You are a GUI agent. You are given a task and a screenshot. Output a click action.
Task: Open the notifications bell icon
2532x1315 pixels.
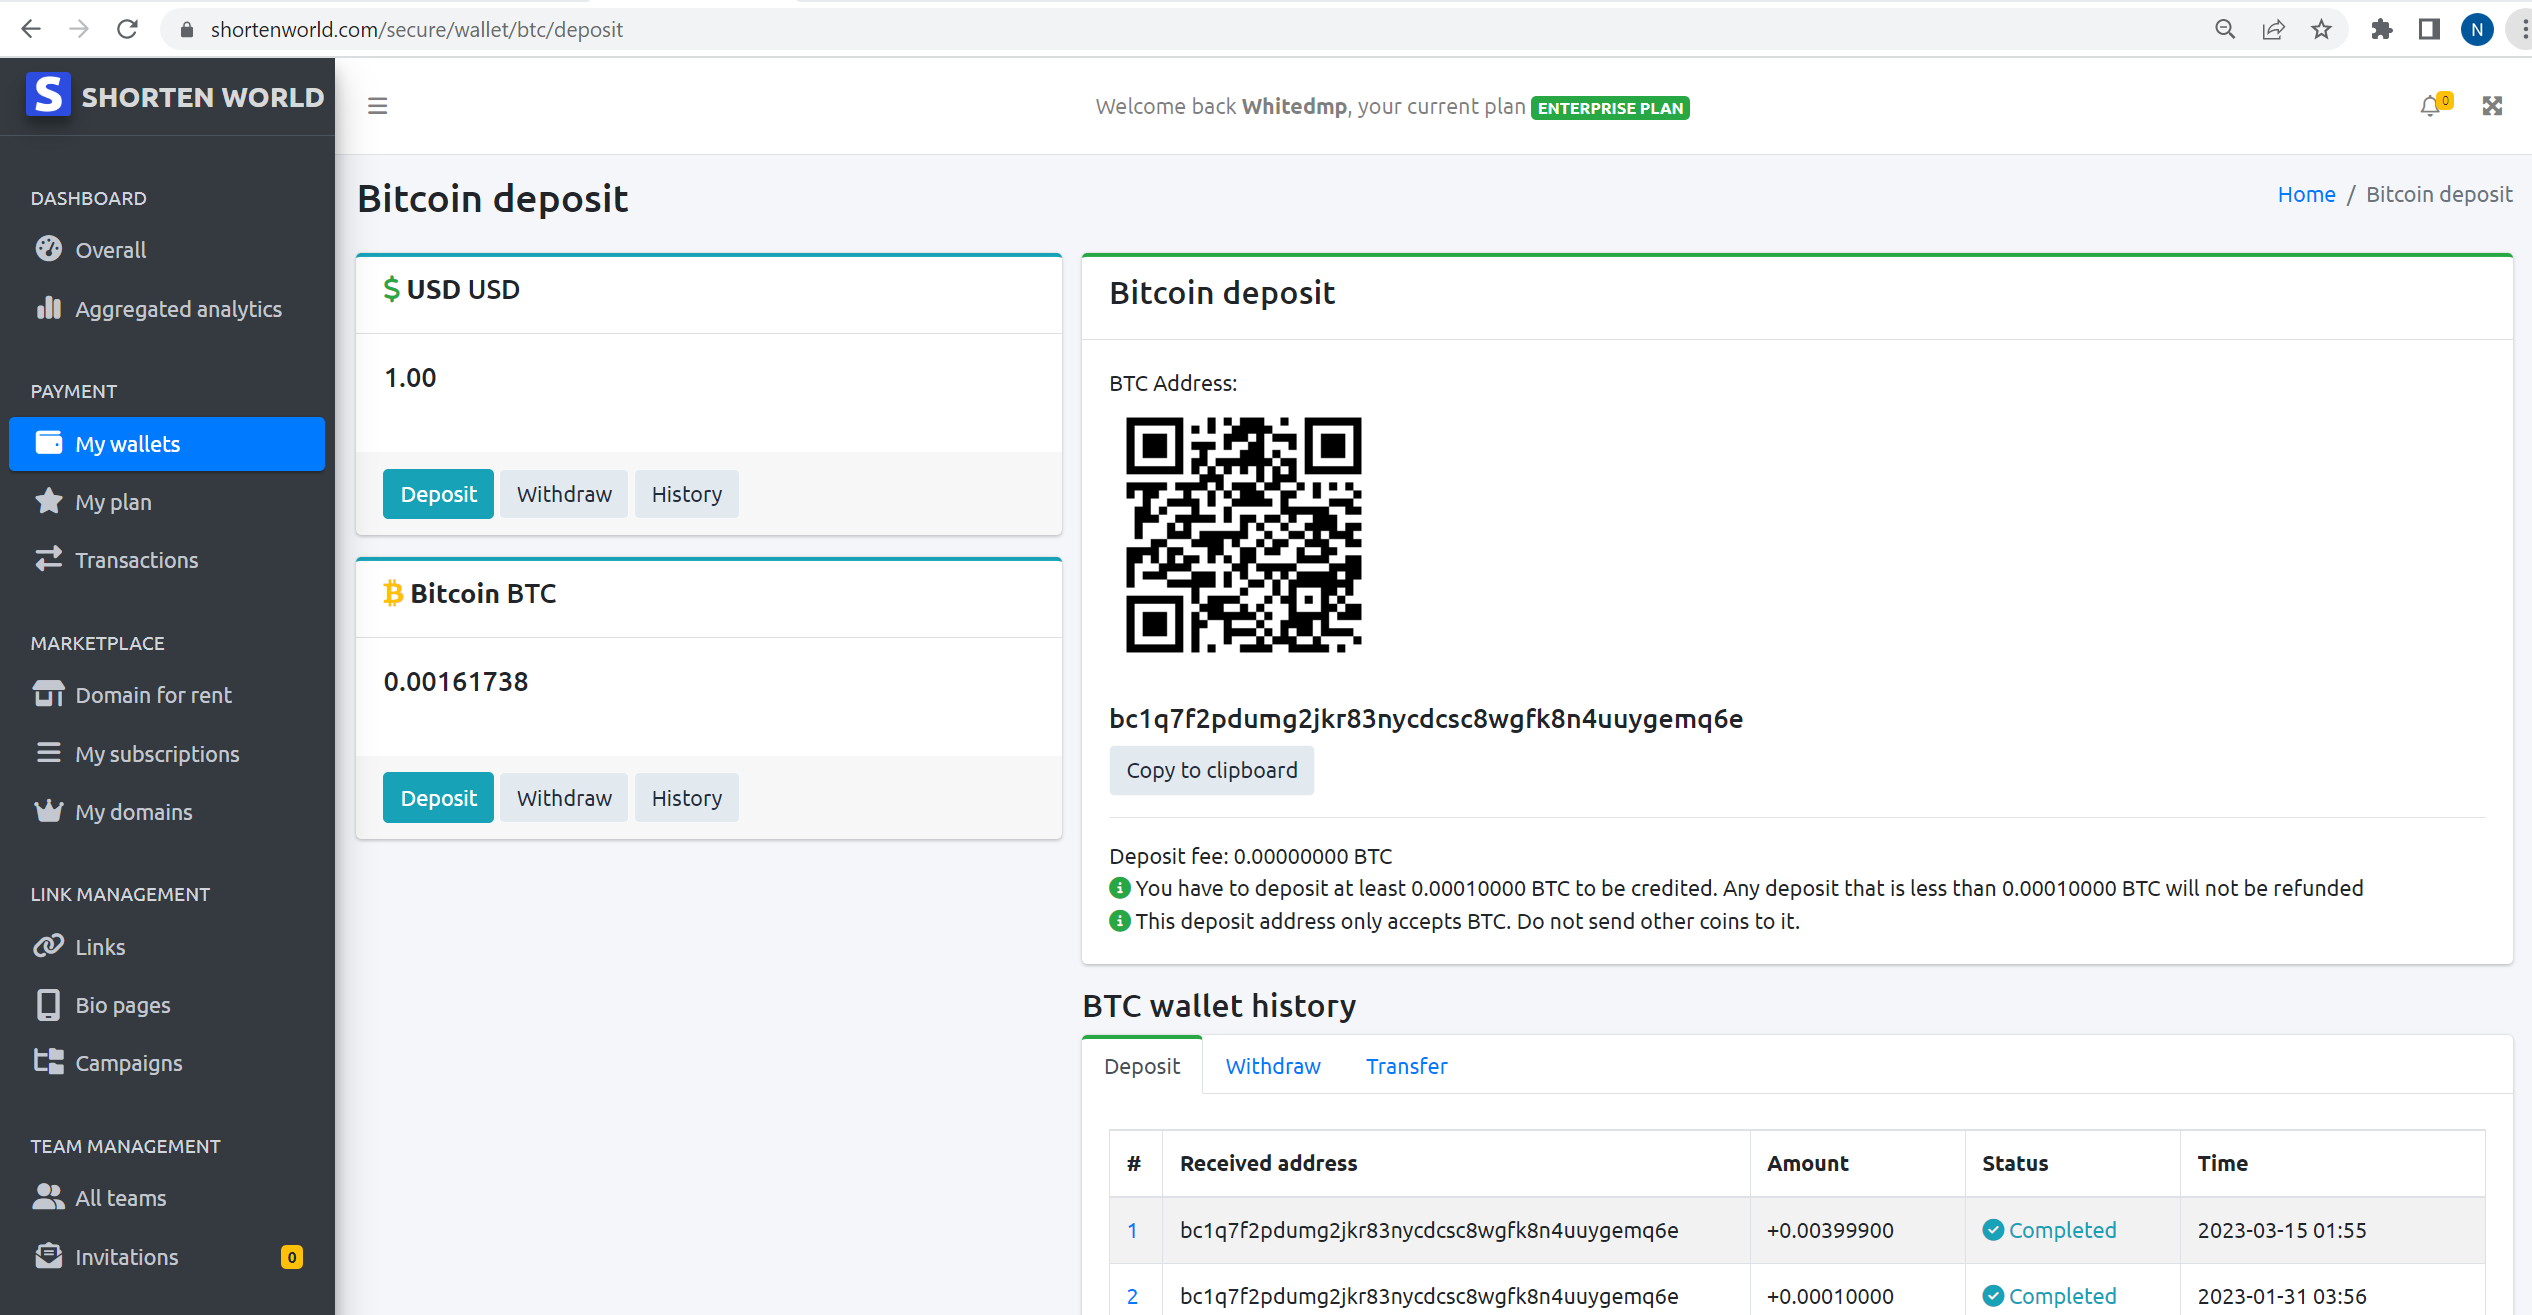2430,106
